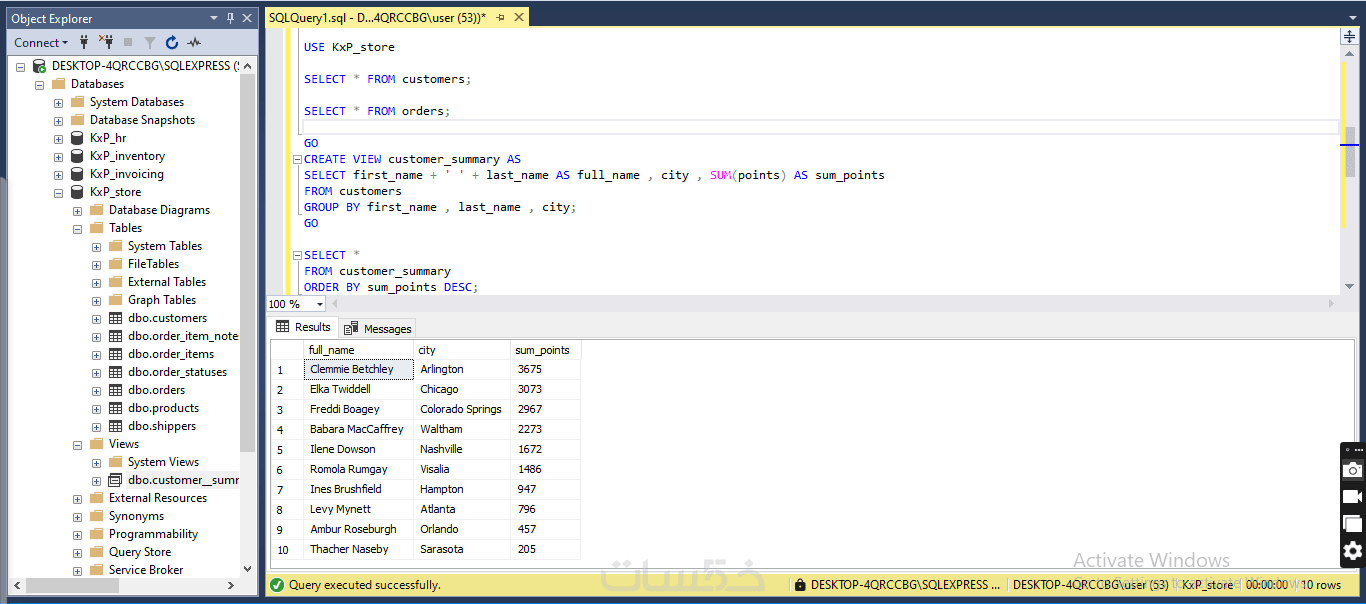Image resolution: width=1366 pixels, height=604 pixels.
Task: Switch to the Messages tab
Action: pyautogui.click(x=378, y=328)
